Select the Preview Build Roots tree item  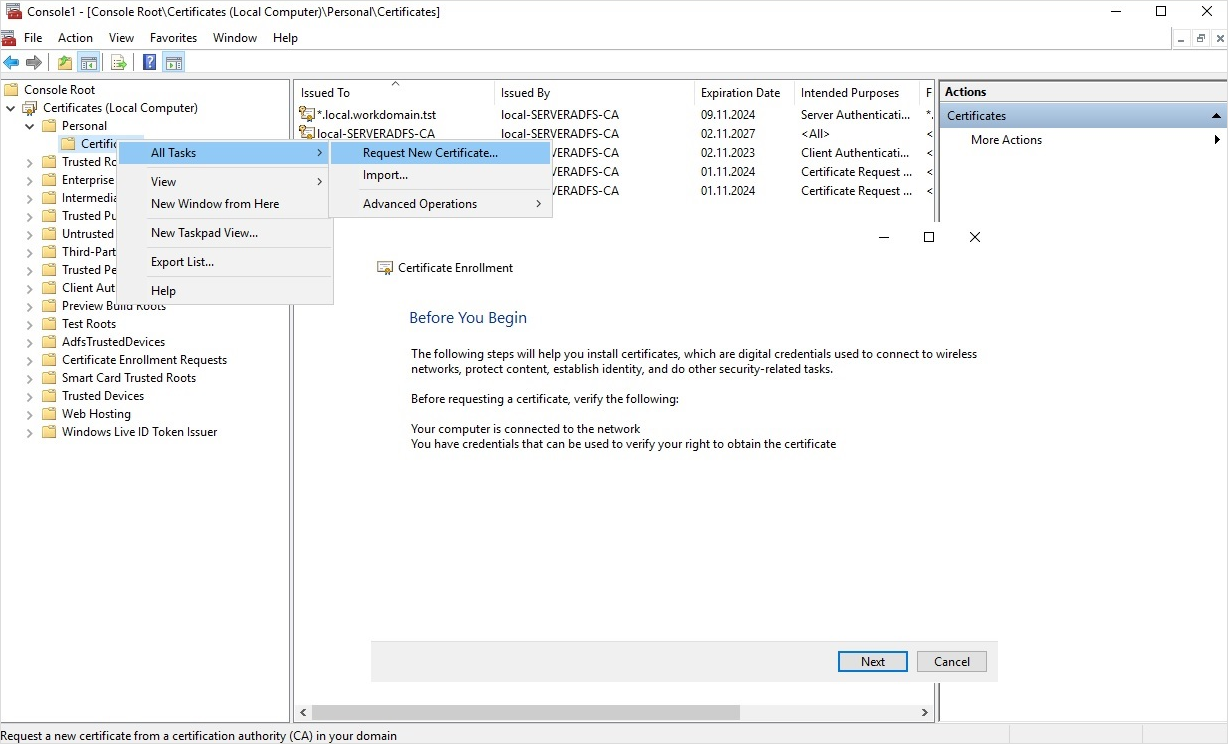[x=114, y=306]
